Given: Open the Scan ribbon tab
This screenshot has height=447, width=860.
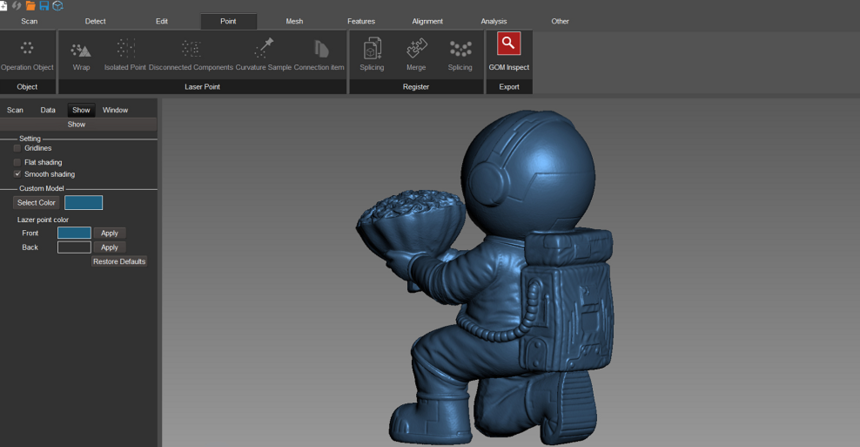Looking at the screenshot, I should (x=29, y=21).
